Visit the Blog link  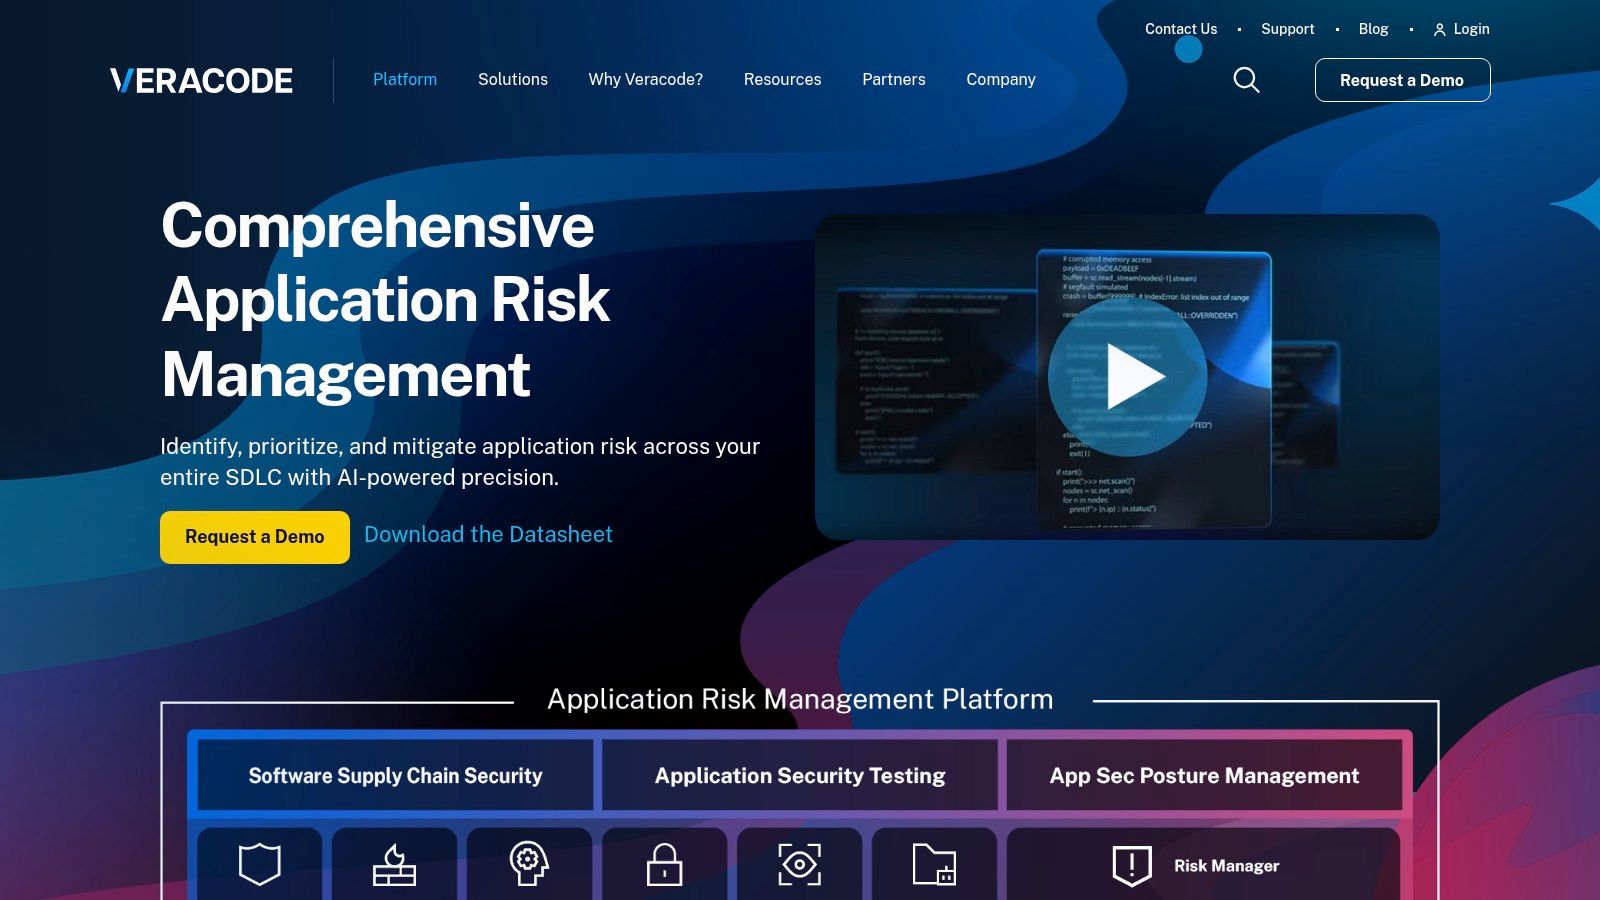coord(1374,29)
